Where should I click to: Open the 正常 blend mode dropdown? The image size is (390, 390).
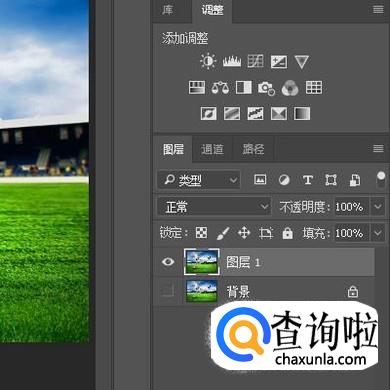pos(214,207)
